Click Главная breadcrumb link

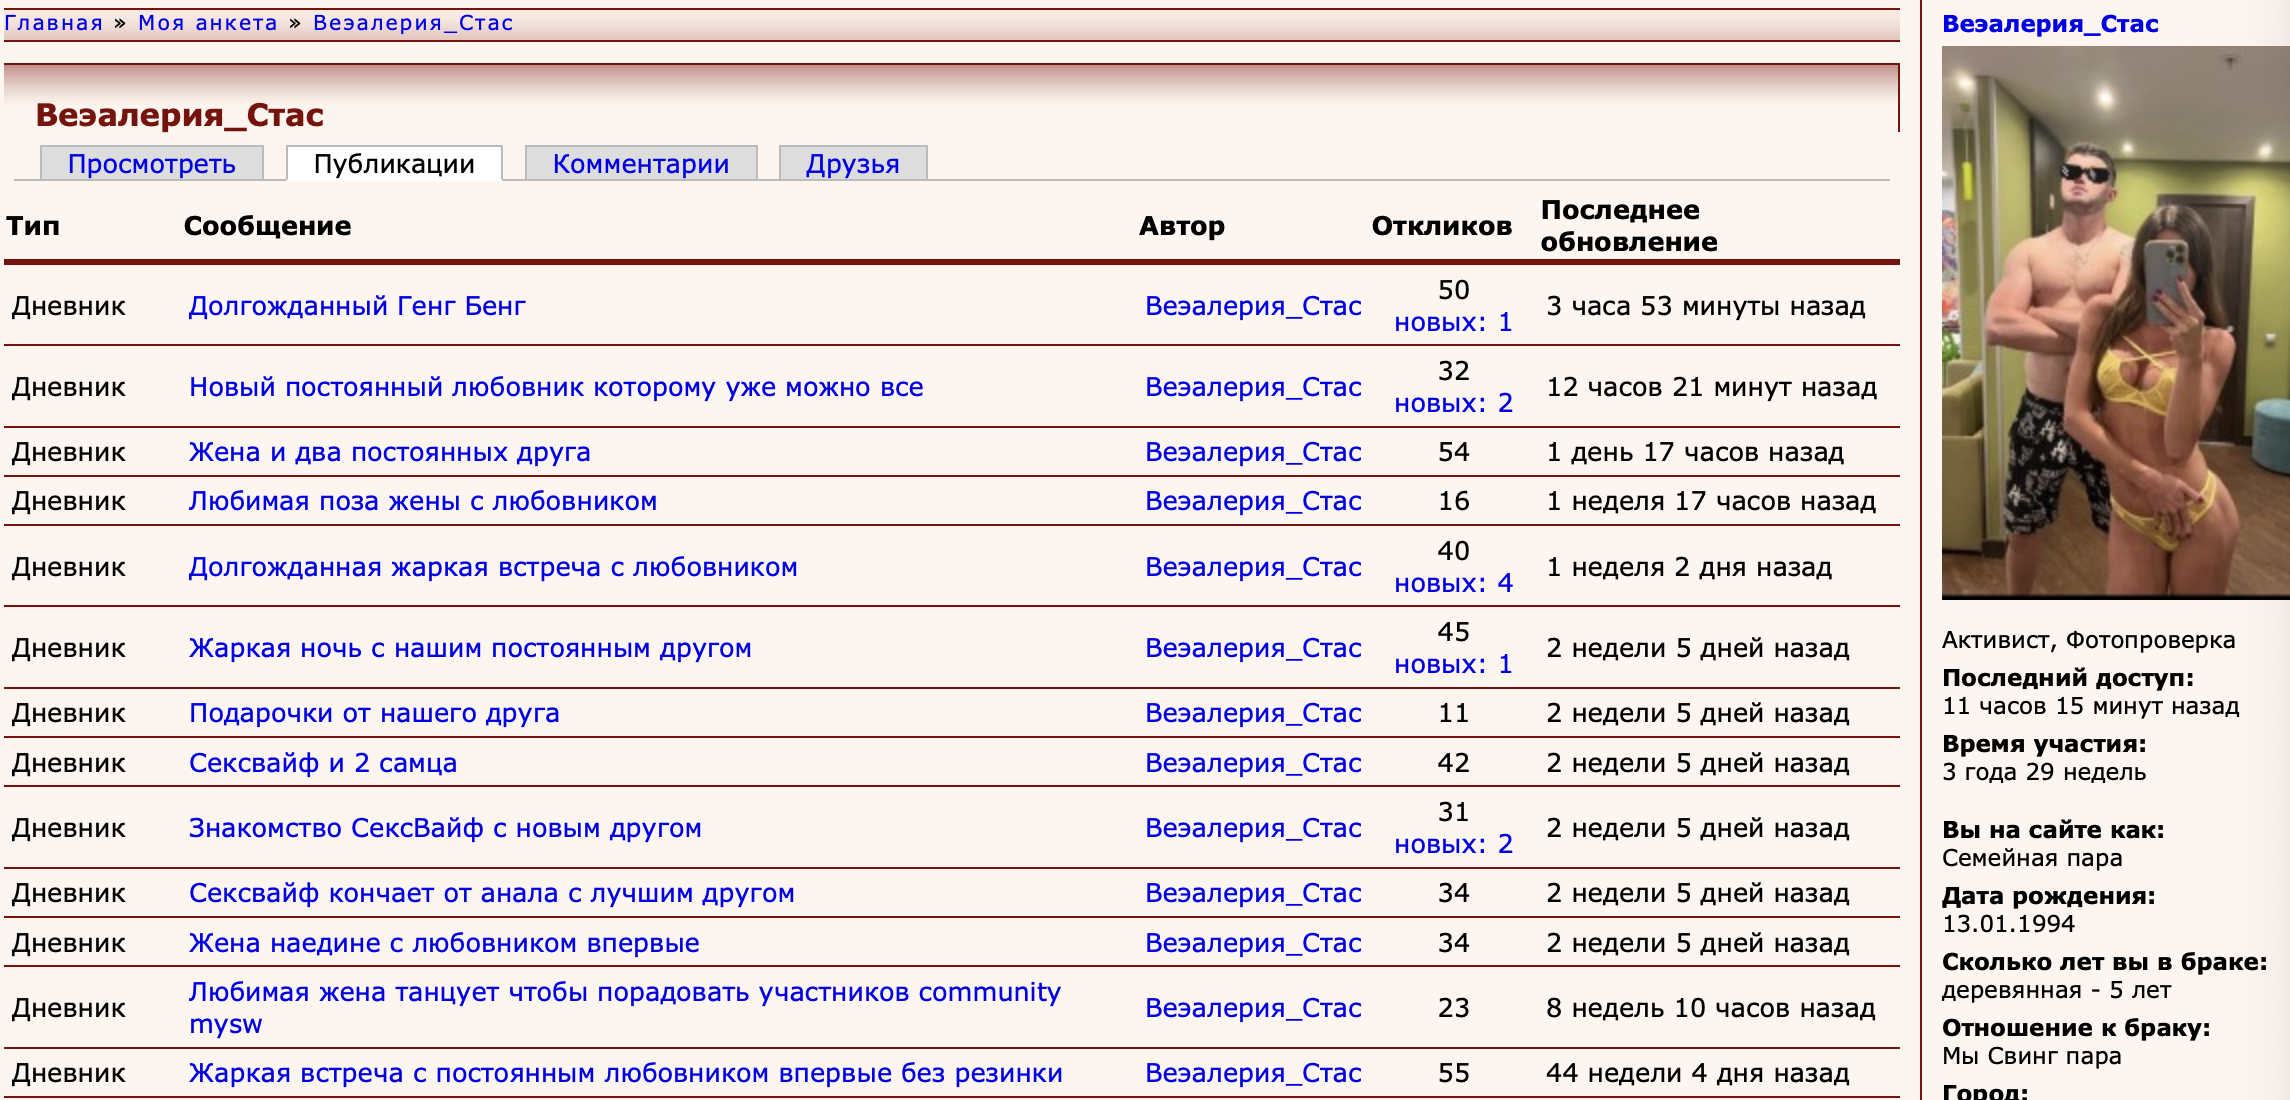point(53,23)
